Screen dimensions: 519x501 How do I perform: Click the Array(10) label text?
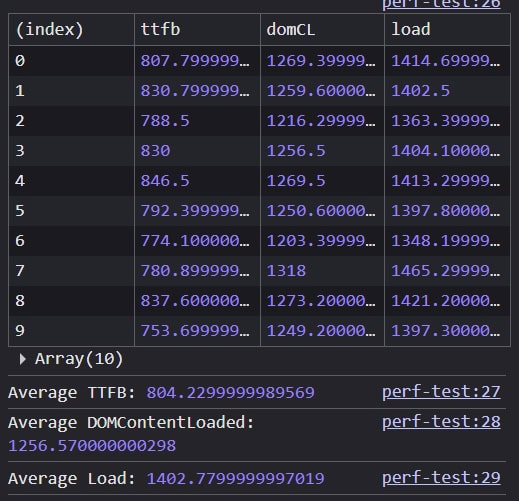(79, 359)
